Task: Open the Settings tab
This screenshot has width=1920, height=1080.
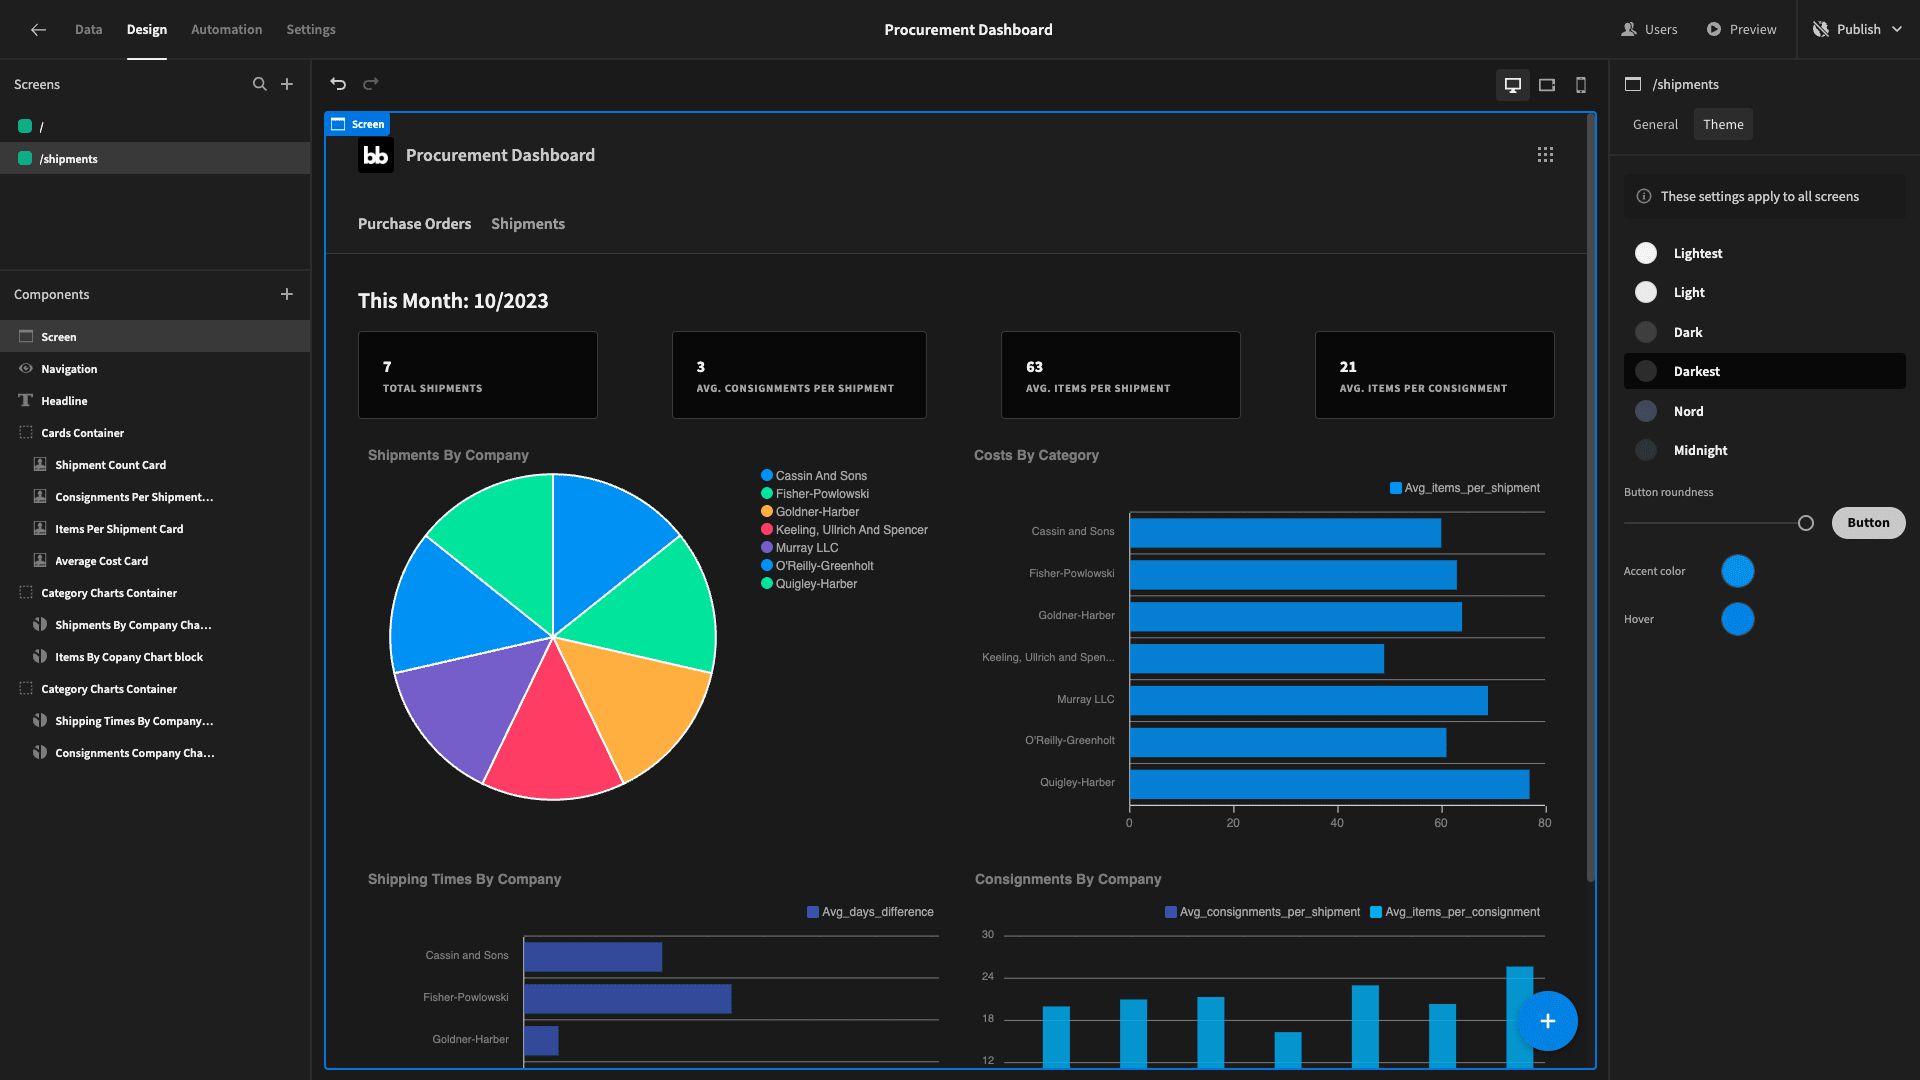Action: pos(311,30)
